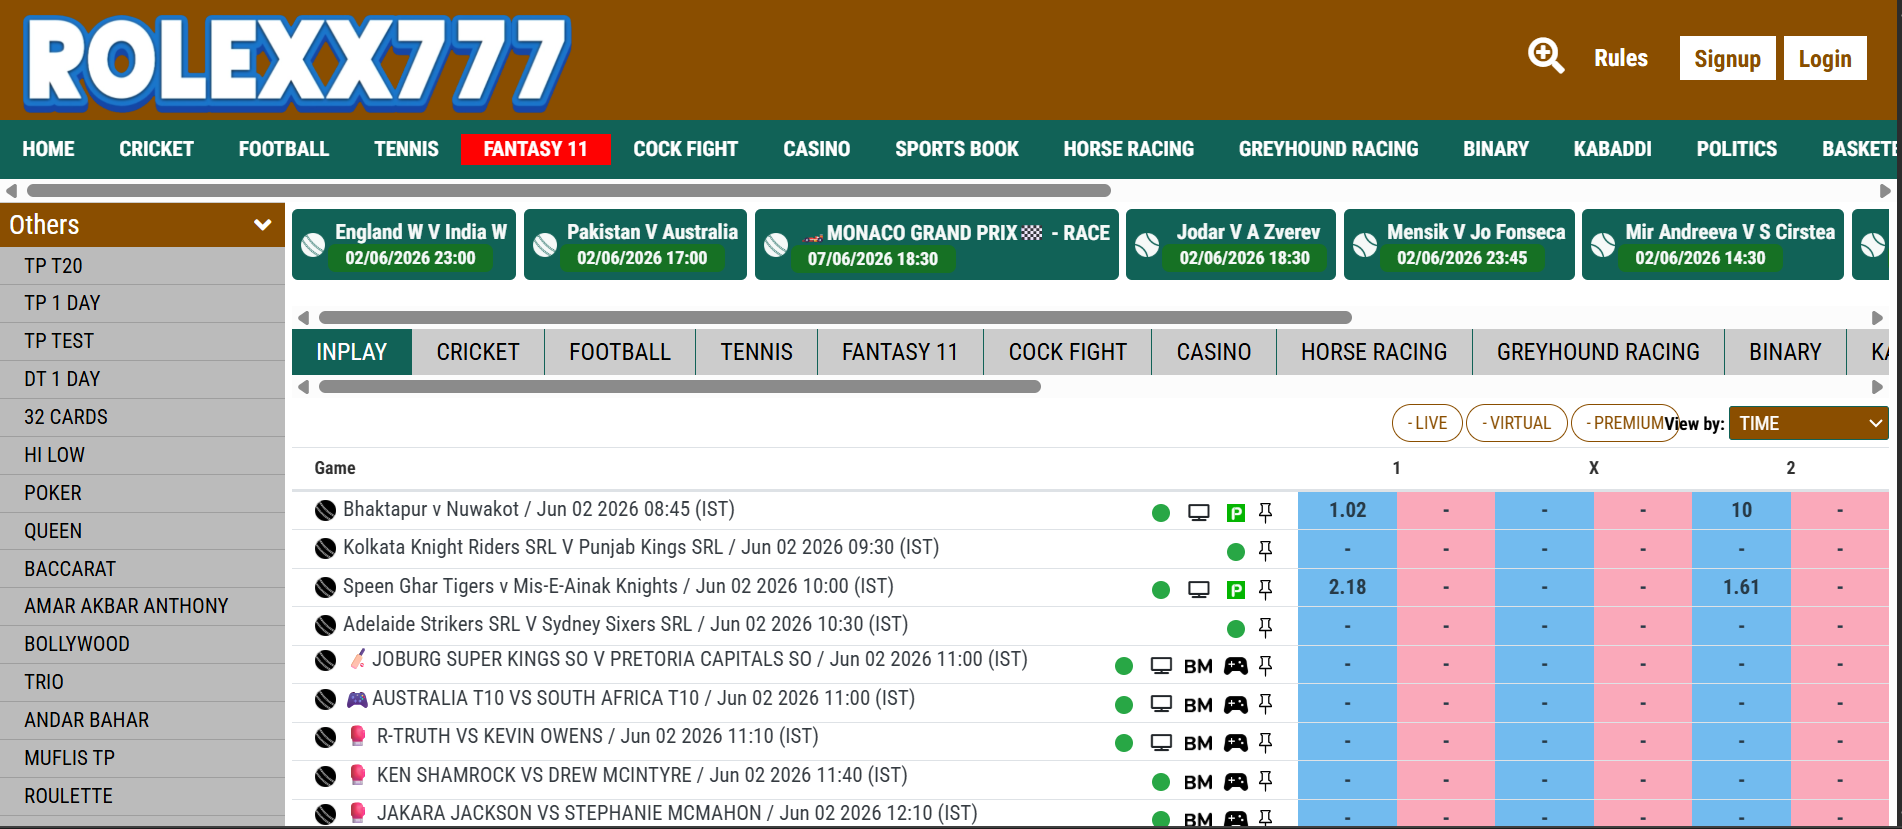The image size is (1902, 829).
Task: Click the 1.61 odds for Mis-E-Ainak Knights
Action: pyautogui.click(x=1741, y=587)
